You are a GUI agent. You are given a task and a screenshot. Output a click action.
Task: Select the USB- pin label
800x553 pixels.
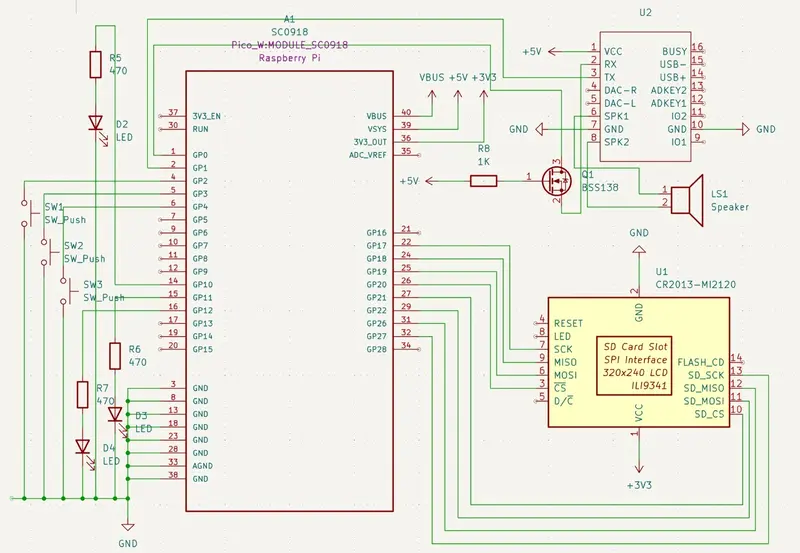673,64
